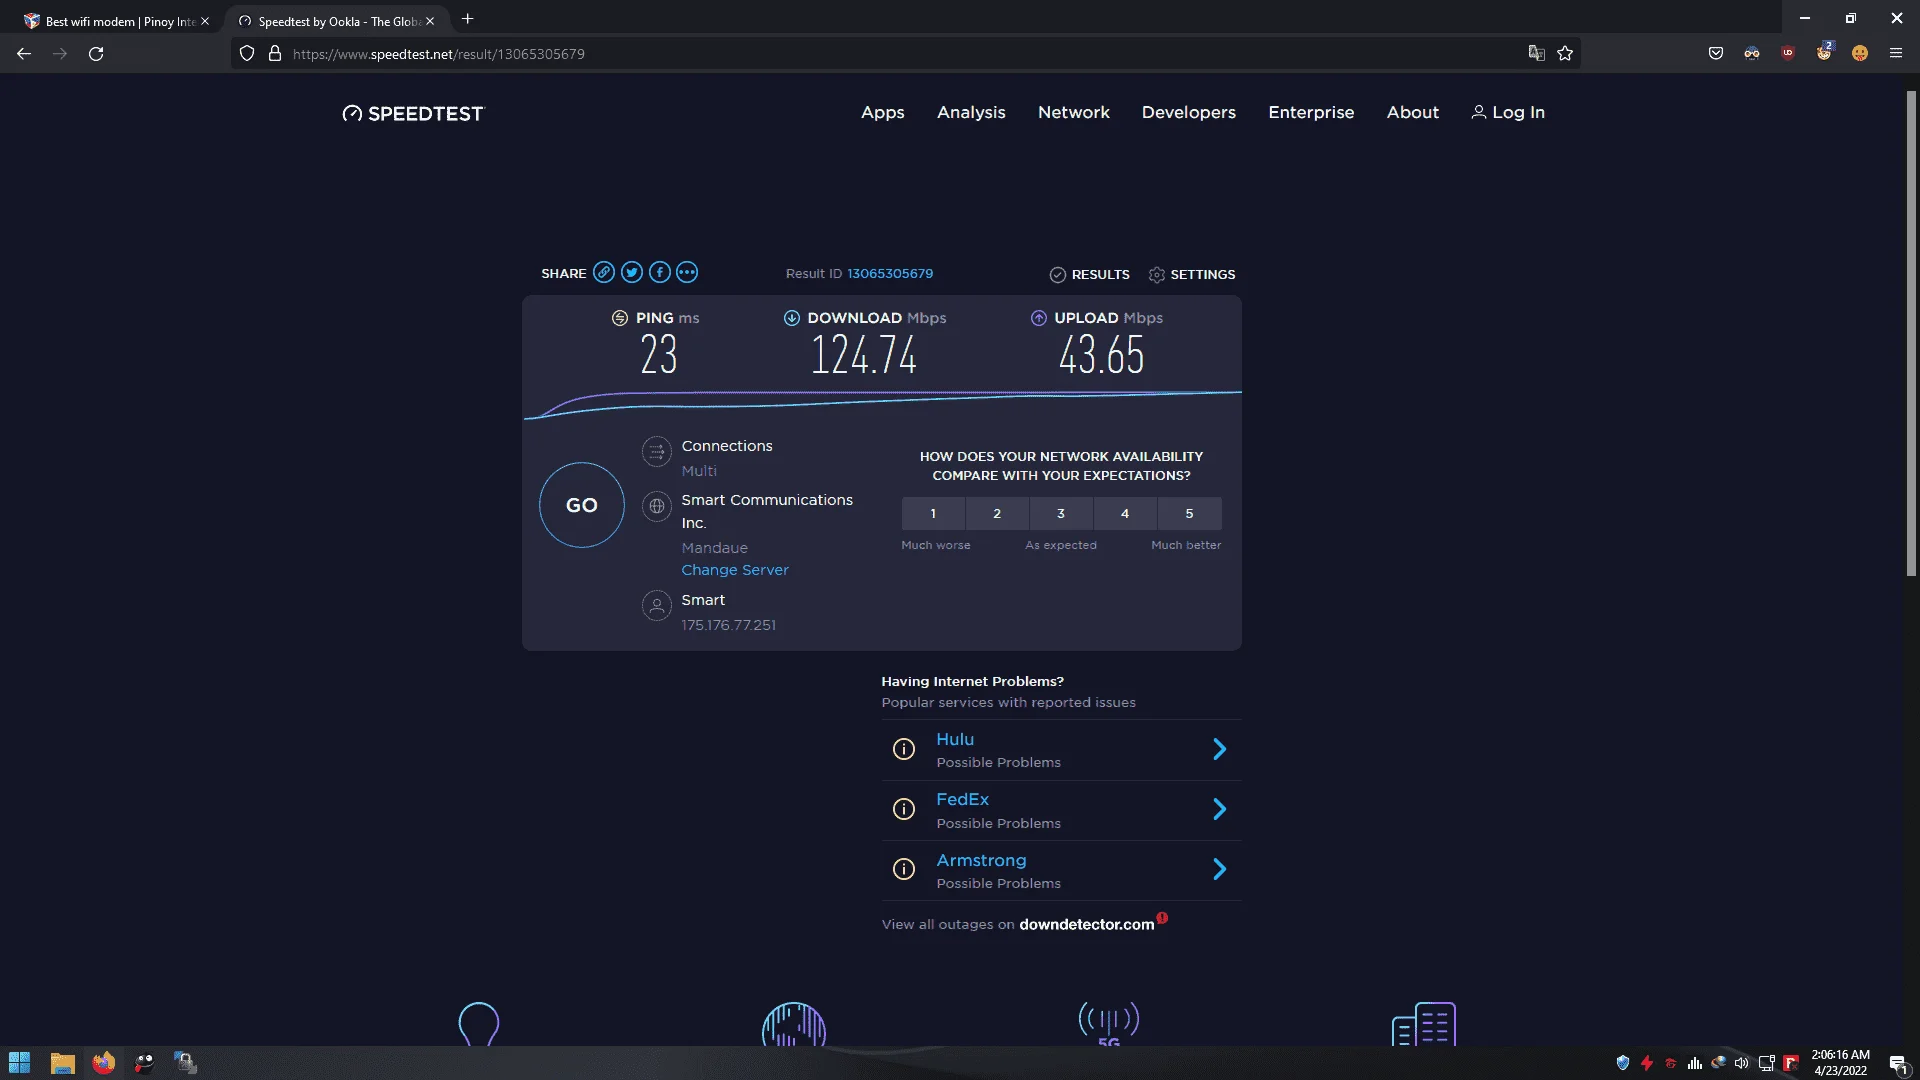Viewport: 1920px width, 1080px height.
Task: Click the Armstrong service link
Action: pos(981,861)
